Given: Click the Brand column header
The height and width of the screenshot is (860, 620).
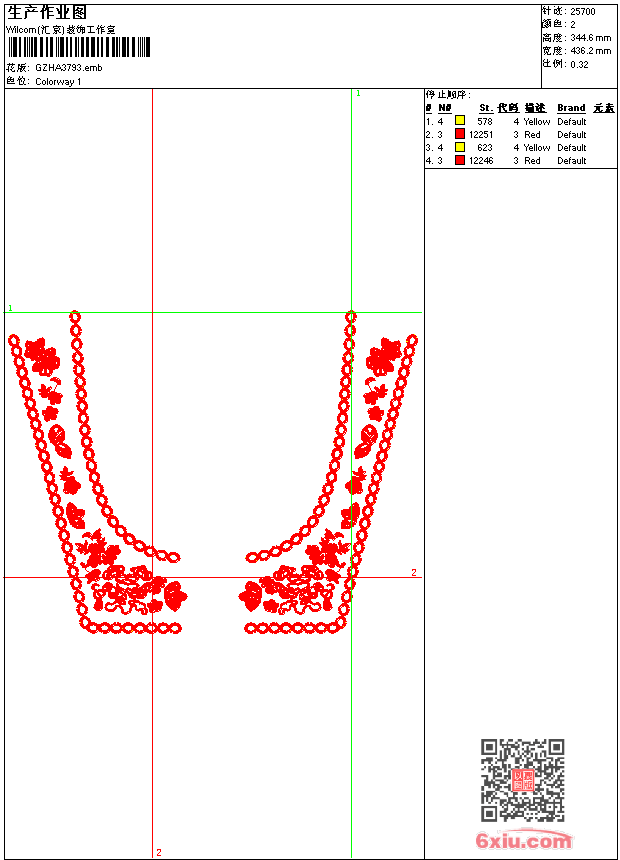Looking at the screenshot, I should 571,108.
